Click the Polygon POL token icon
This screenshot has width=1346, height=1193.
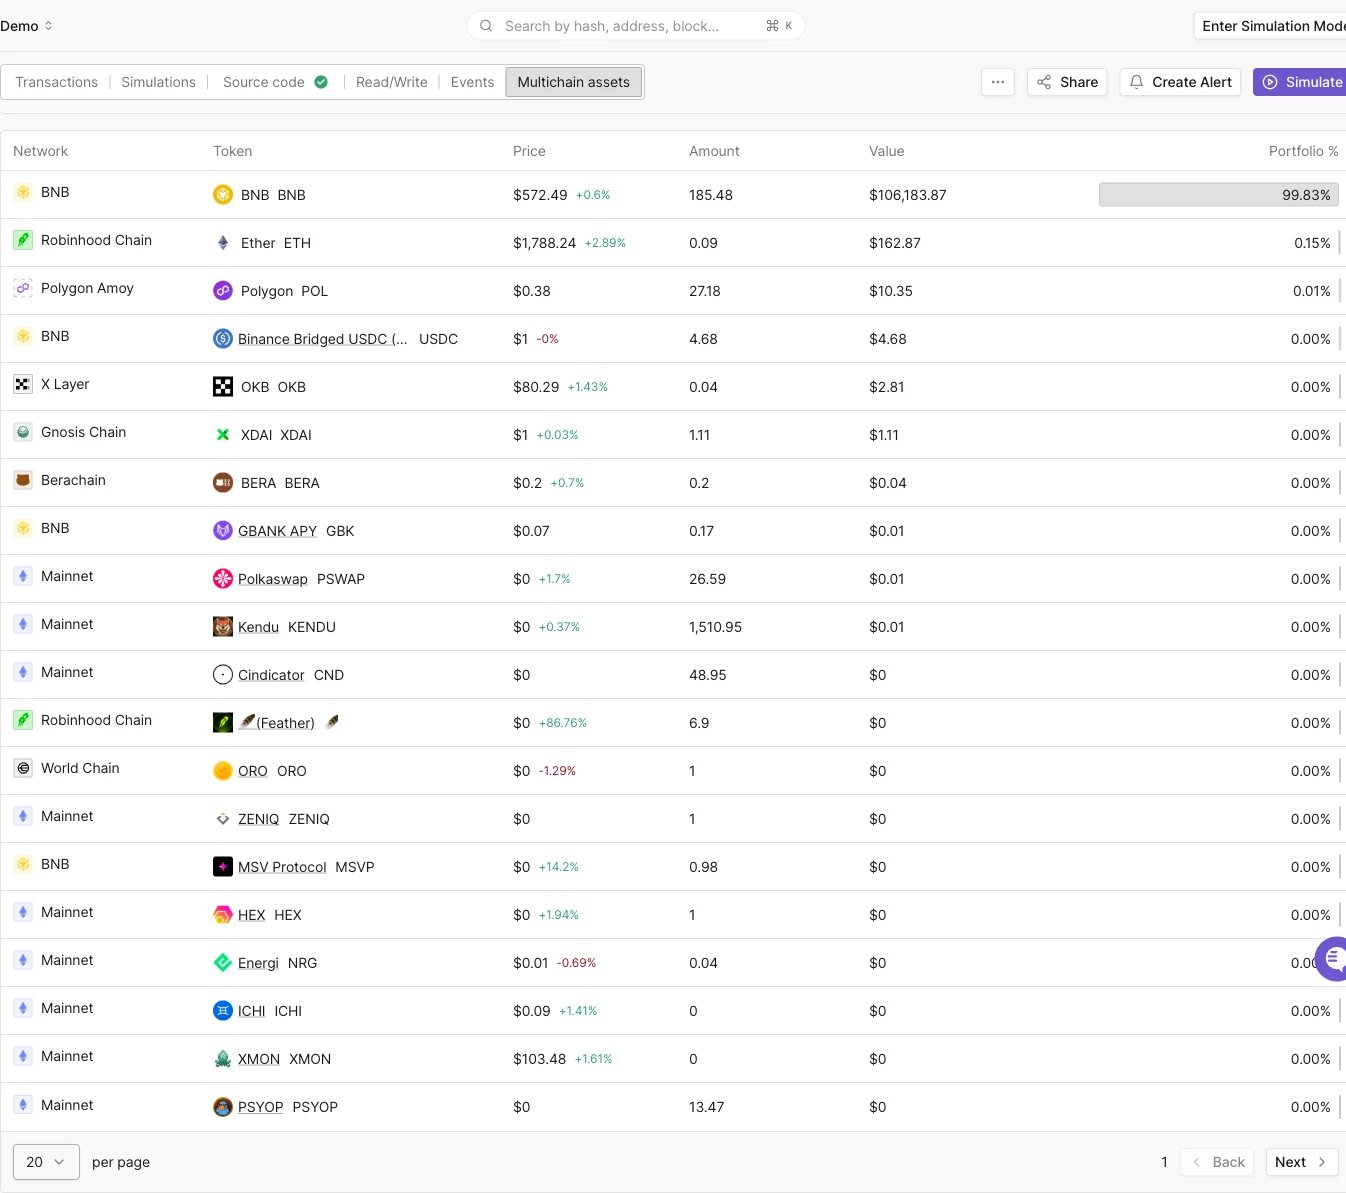(x=223, y=291)
